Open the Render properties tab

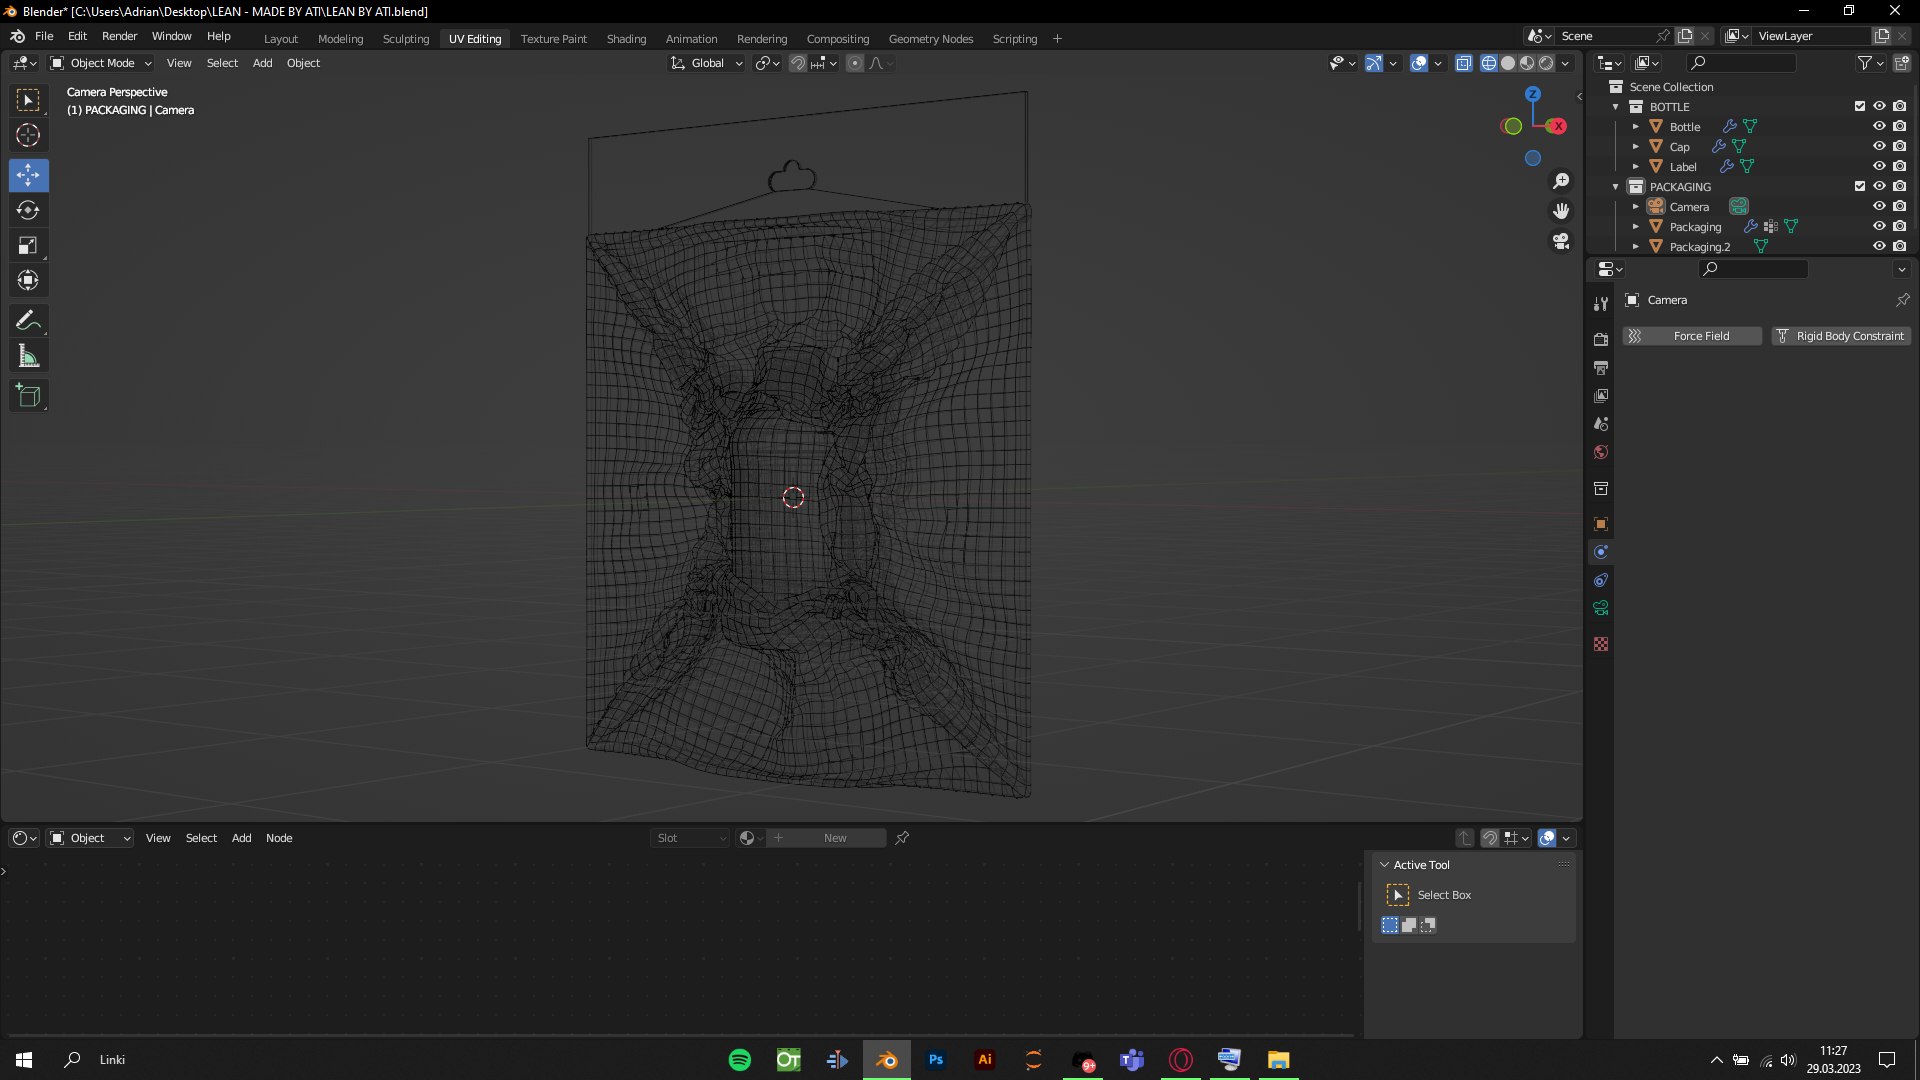pos(1600,339)
